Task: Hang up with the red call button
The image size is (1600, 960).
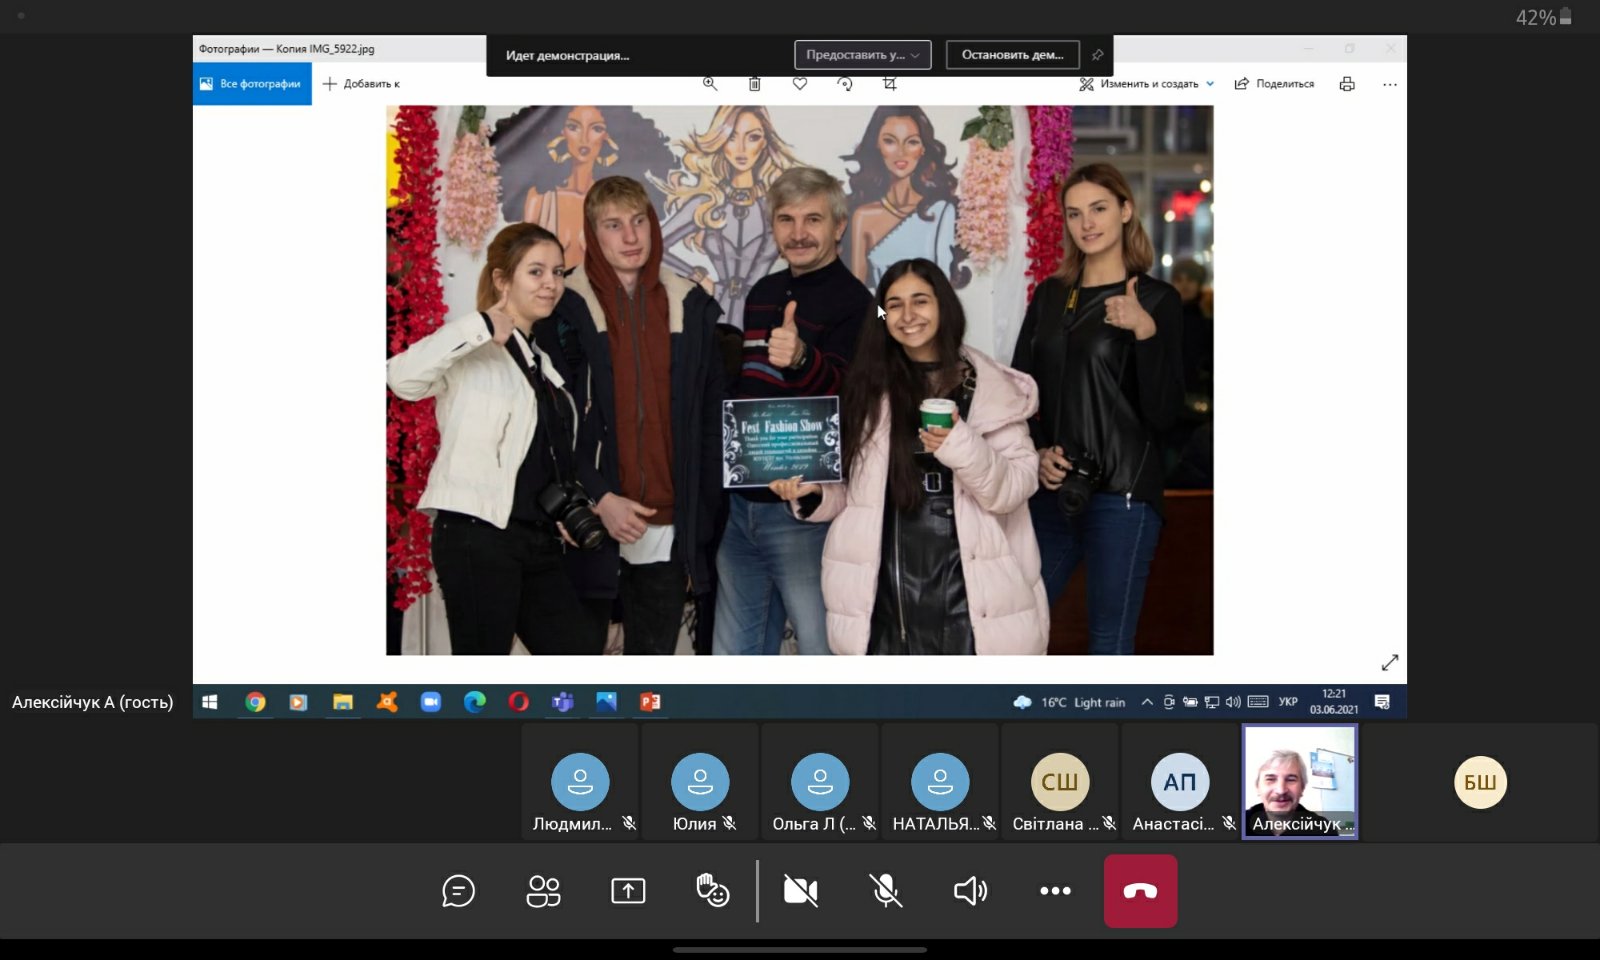Action: click(1140, 891)
